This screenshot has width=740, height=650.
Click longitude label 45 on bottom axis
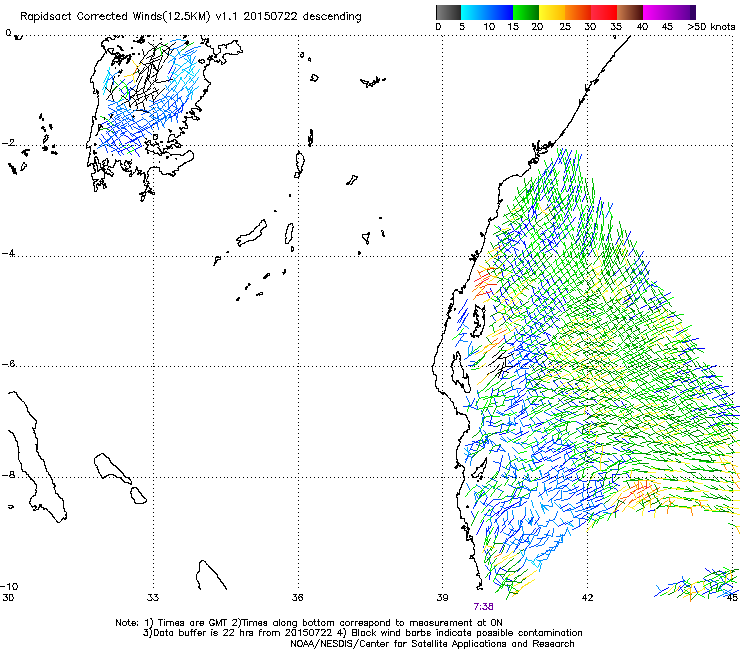point(732,597)
